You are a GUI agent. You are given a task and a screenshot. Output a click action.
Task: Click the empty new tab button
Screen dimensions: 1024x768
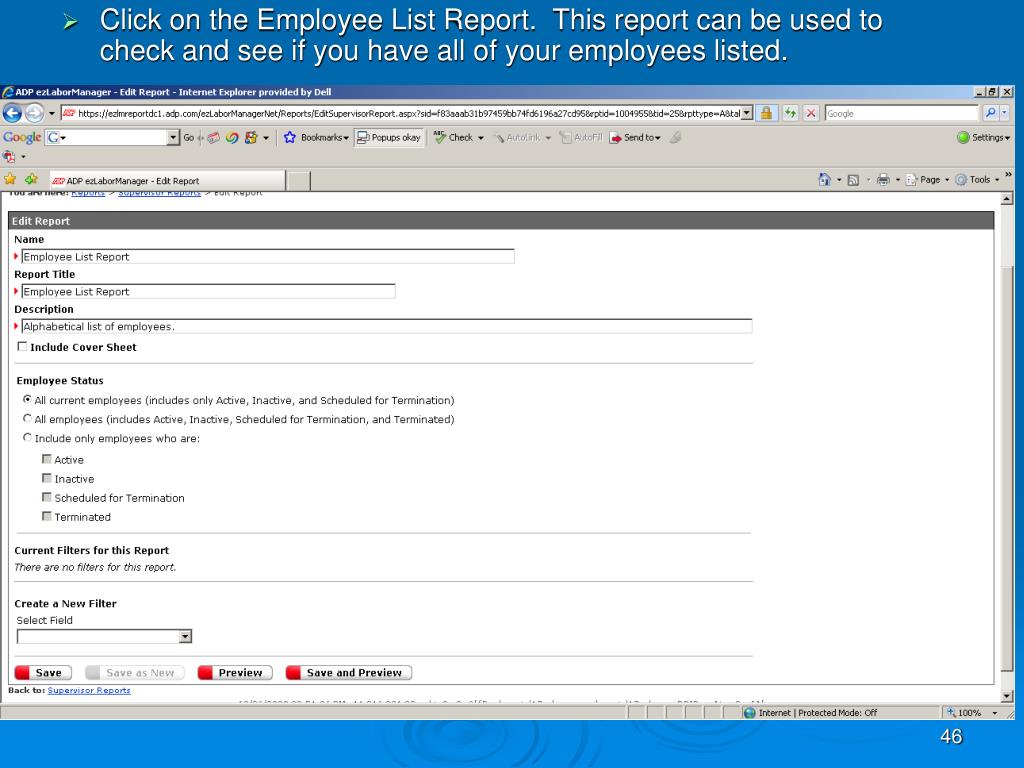298,181
